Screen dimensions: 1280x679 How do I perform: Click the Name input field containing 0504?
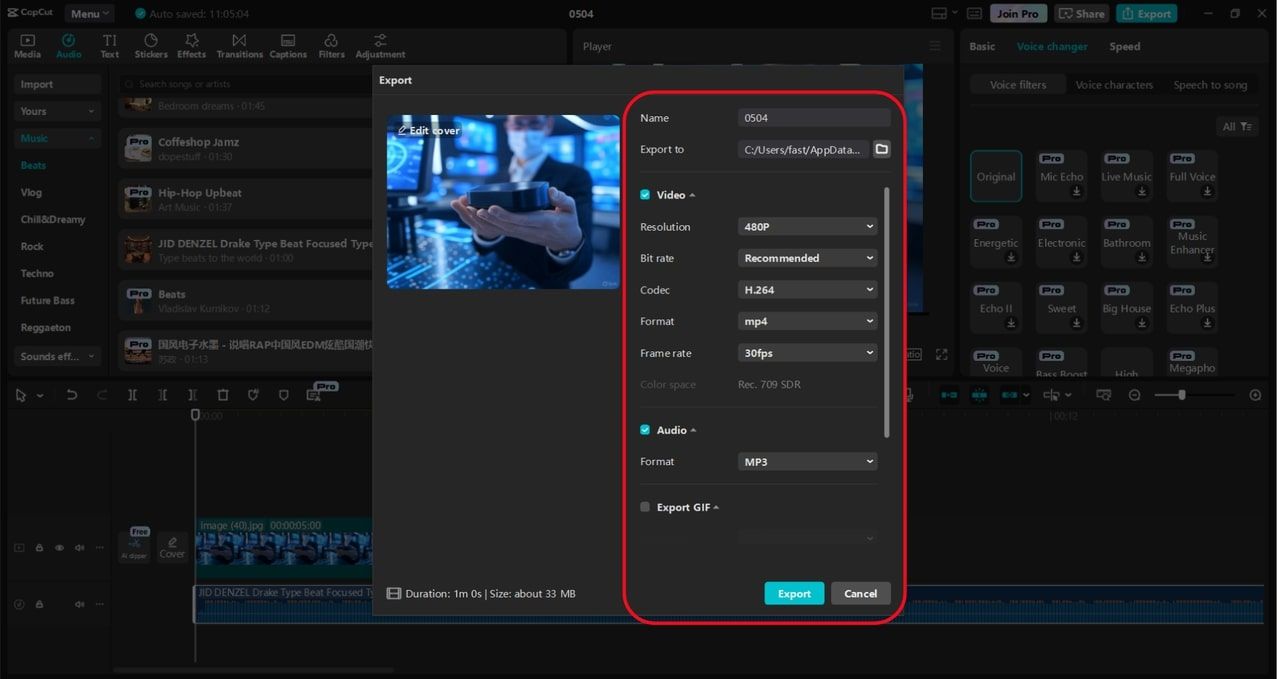(814, 118)
